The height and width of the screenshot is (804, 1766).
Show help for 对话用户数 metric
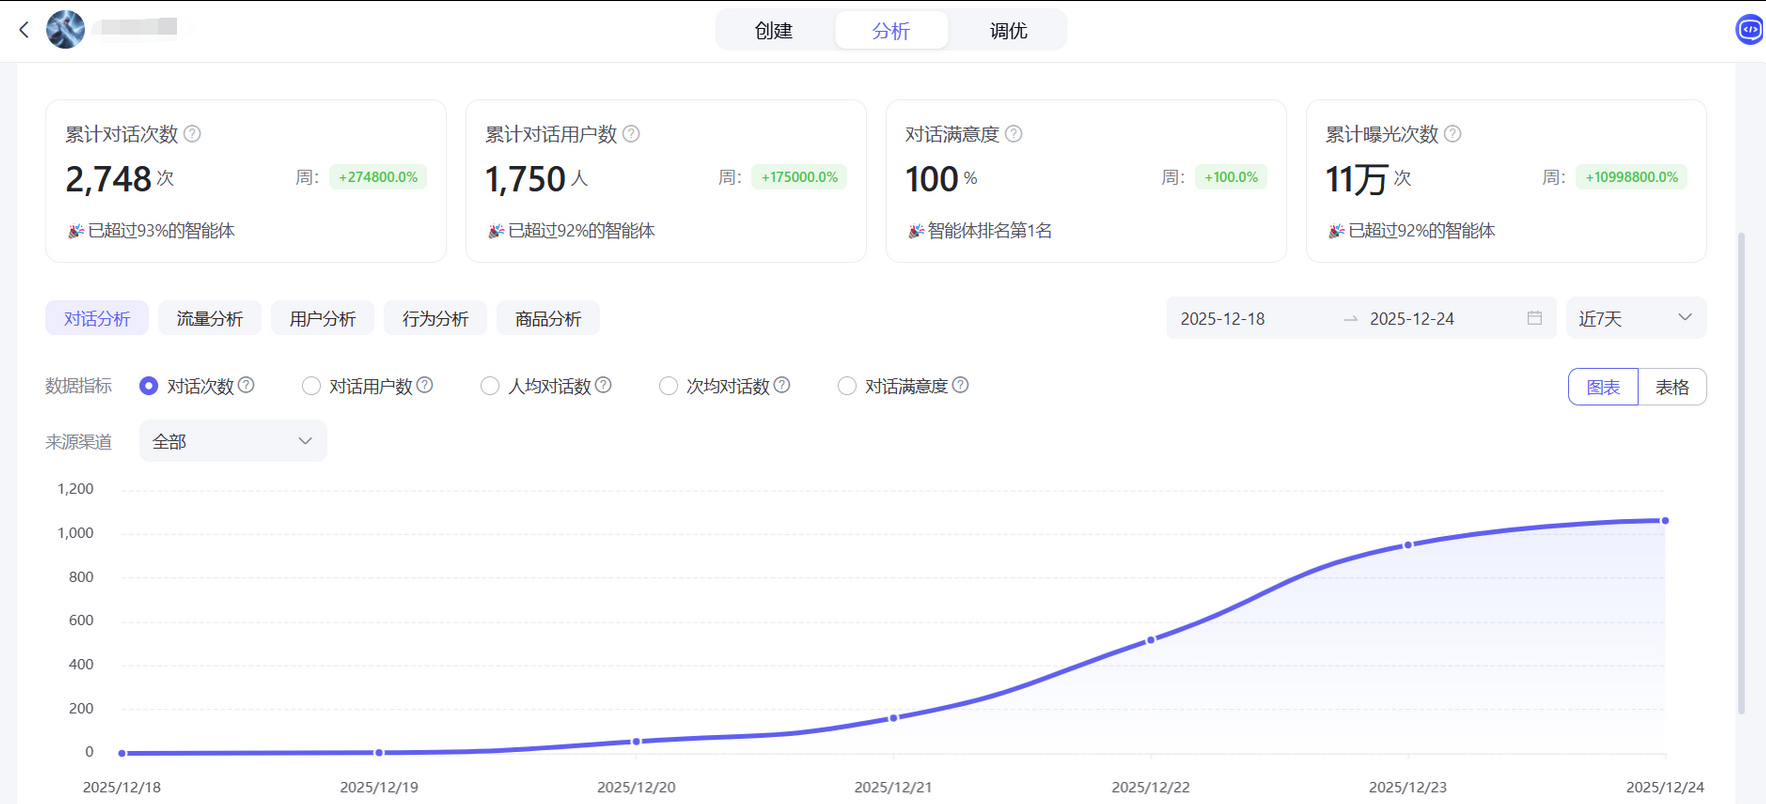(x=425, y=385)
